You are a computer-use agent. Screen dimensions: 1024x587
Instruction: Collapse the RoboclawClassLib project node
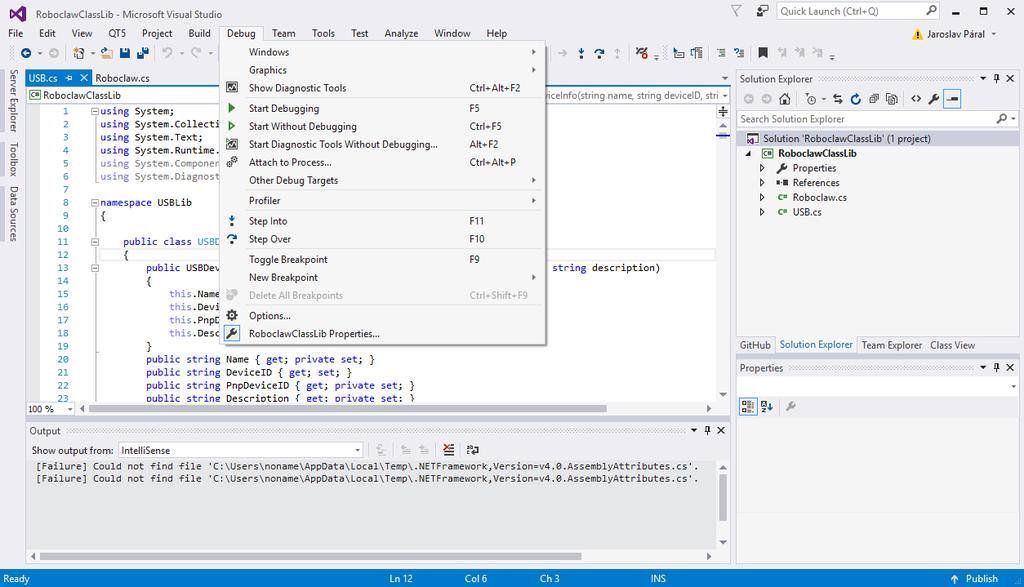(x=748, y=154)
